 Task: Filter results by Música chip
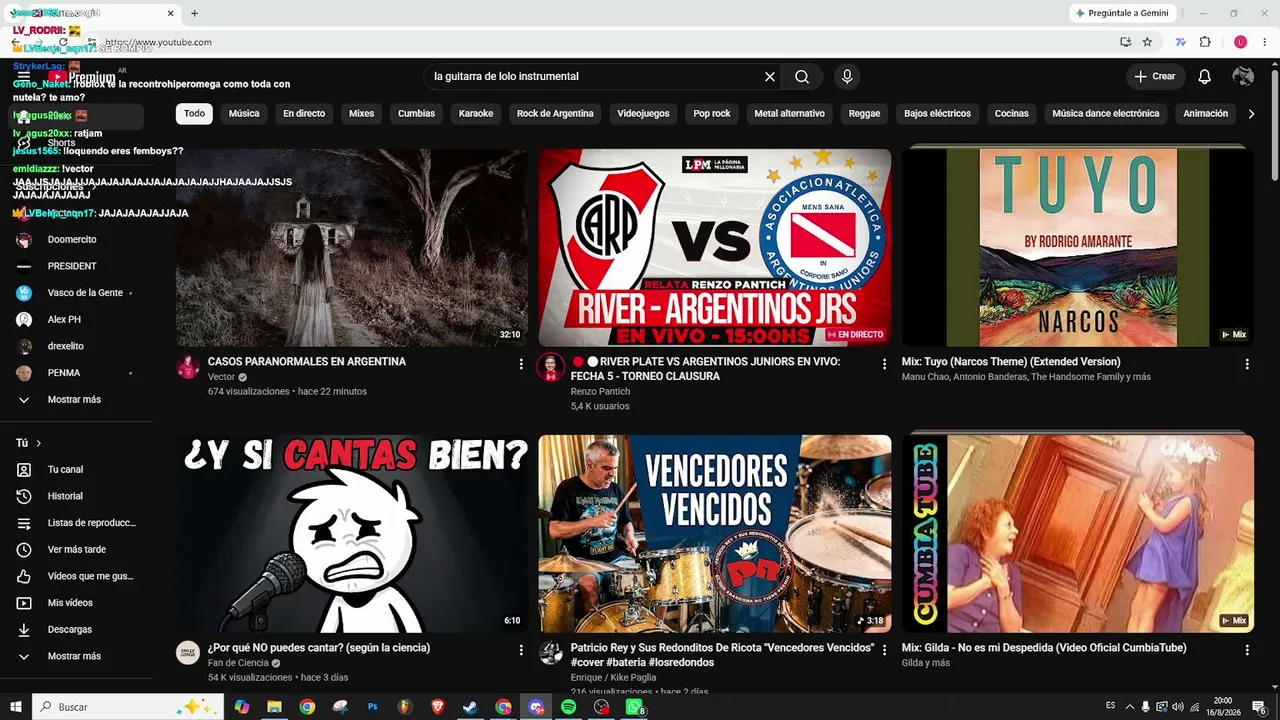point(244,114)
